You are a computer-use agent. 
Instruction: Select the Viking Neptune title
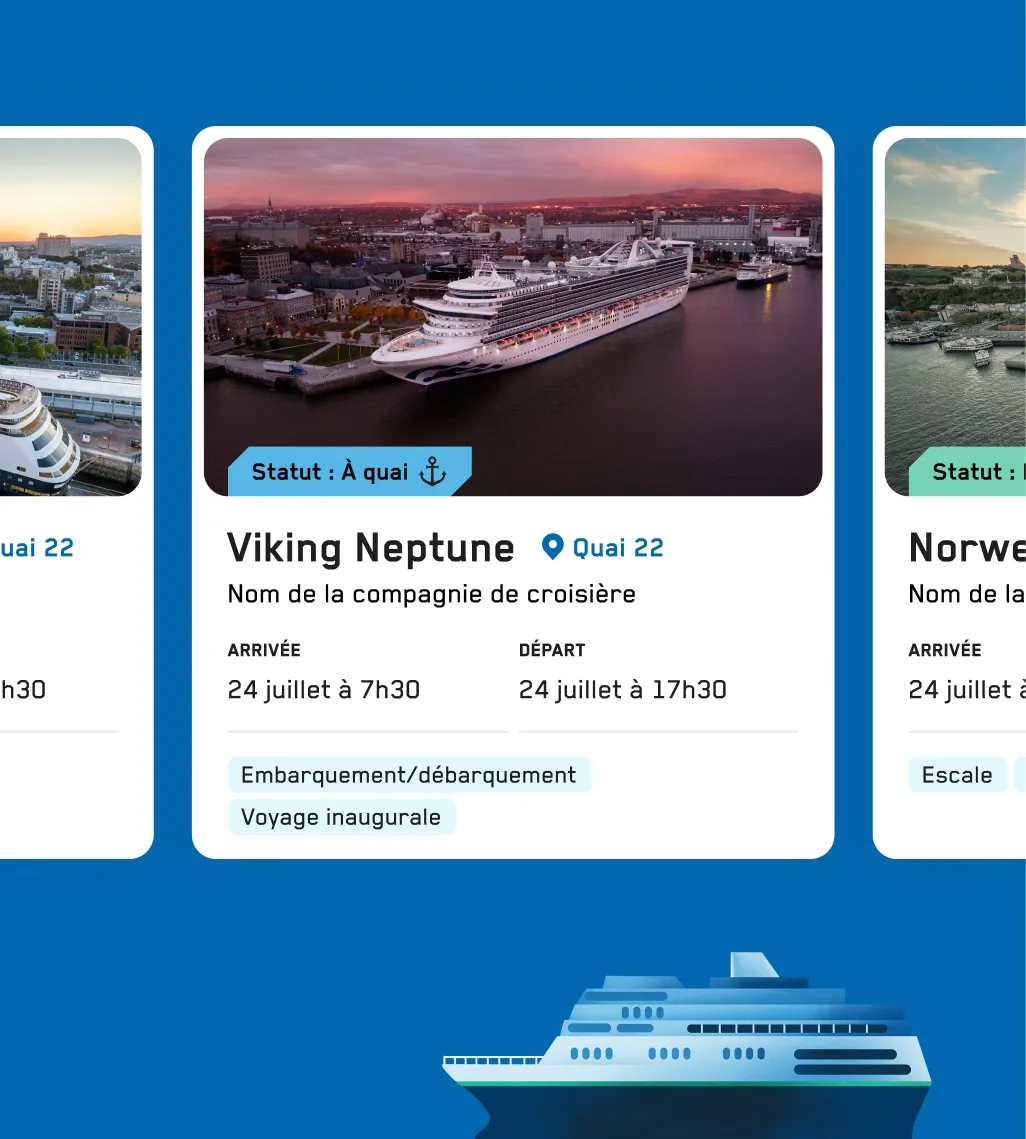coord(371,548)
